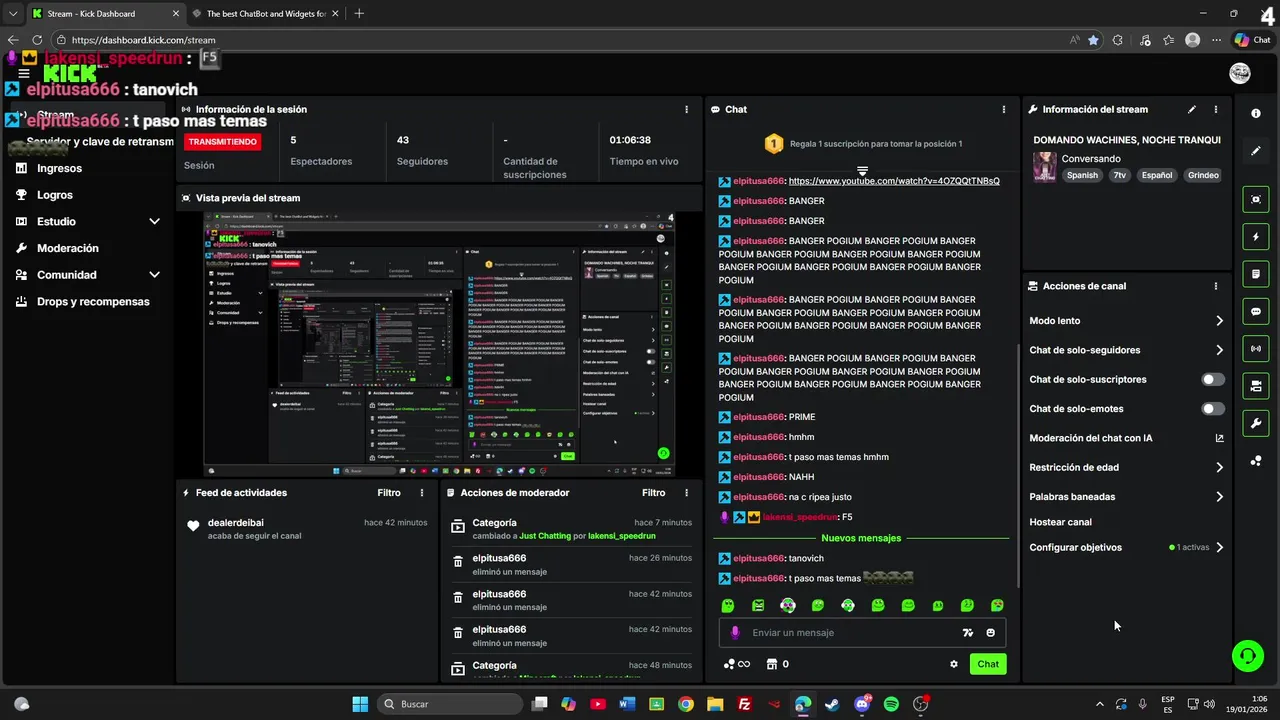Jump to Nuevos mensajes divider in chat
Viewport: 1280px width, 720px height.
[x=861, y=538]
